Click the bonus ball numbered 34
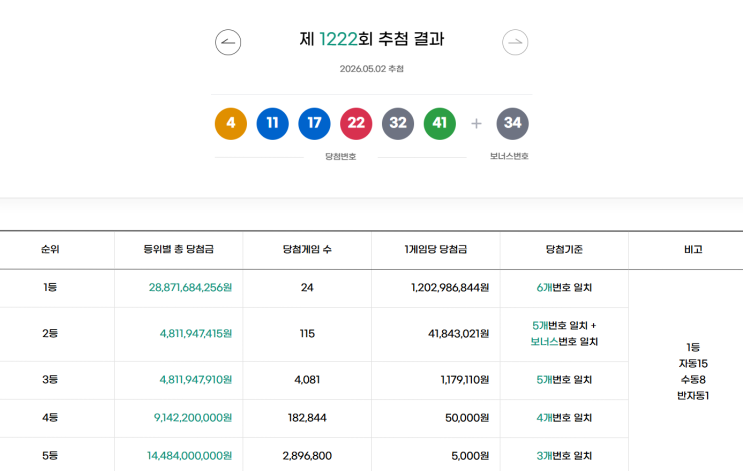 (513, 124)
